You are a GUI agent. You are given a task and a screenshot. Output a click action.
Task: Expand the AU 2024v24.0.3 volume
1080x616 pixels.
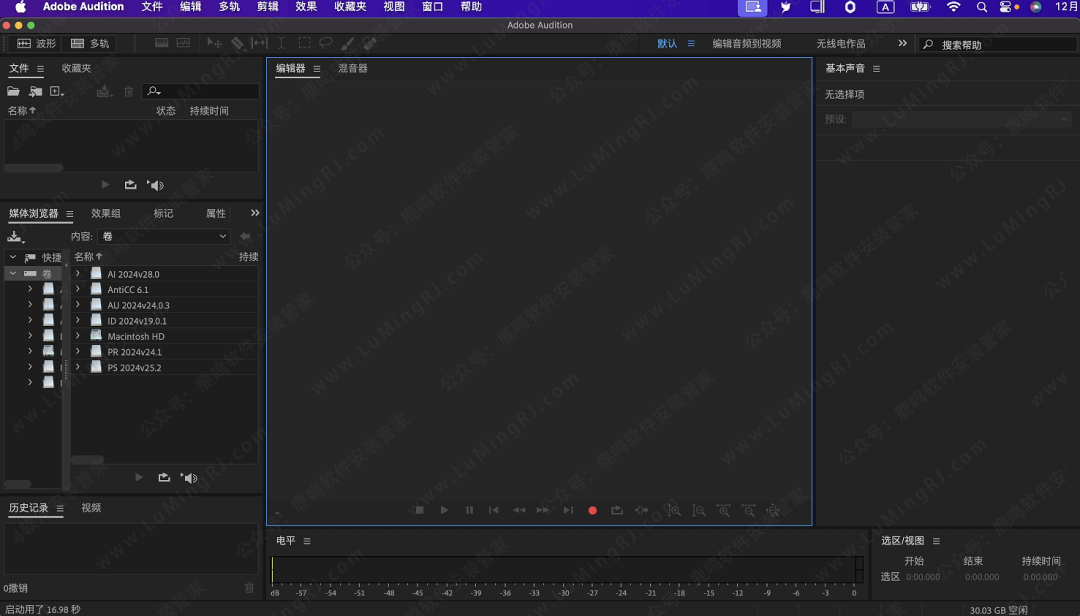[x=78, y=305]
